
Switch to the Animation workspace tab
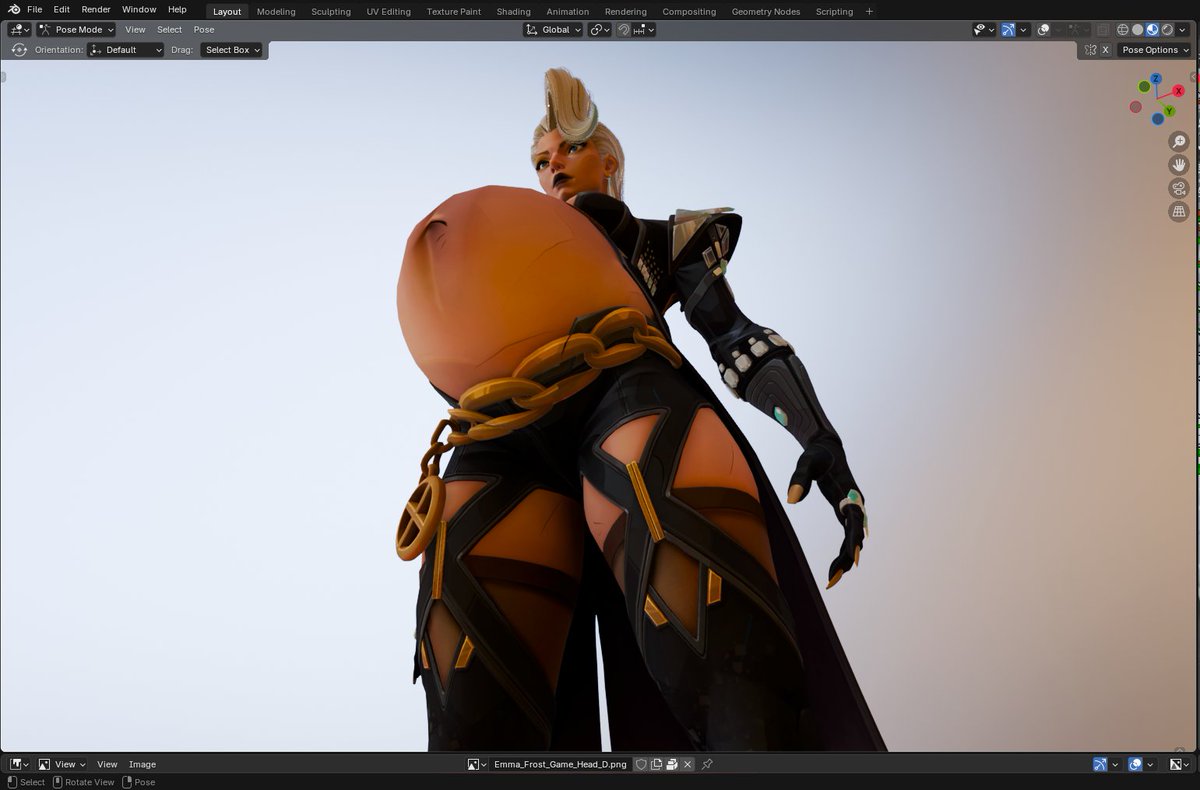pyautogui.click(x=568, y=12)
